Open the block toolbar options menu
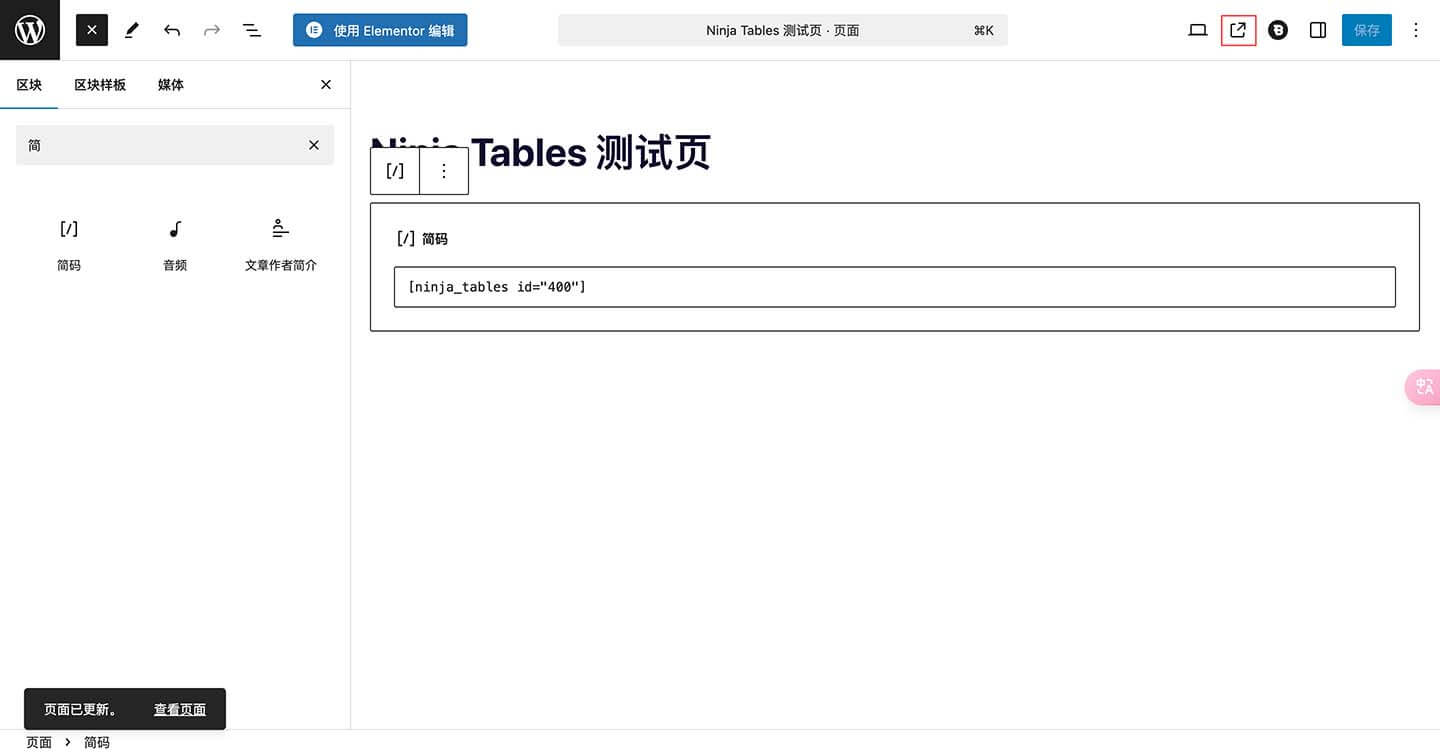This screenshot has width=1440, height=754. pos(444,171)
